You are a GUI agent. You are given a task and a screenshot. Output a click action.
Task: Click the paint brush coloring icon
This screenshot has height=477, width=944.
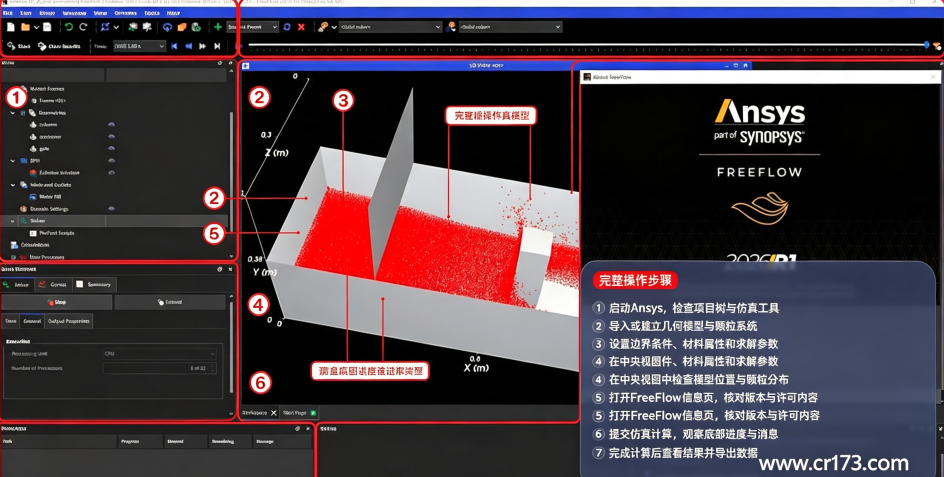(323, 27)
